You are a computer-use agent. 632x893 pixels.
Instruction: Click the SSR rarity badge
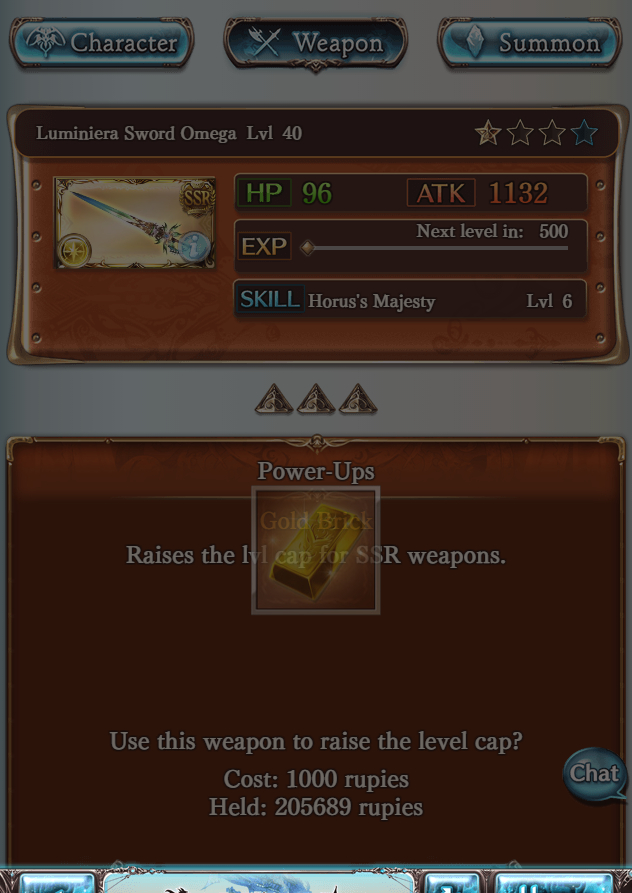point(197,198)
